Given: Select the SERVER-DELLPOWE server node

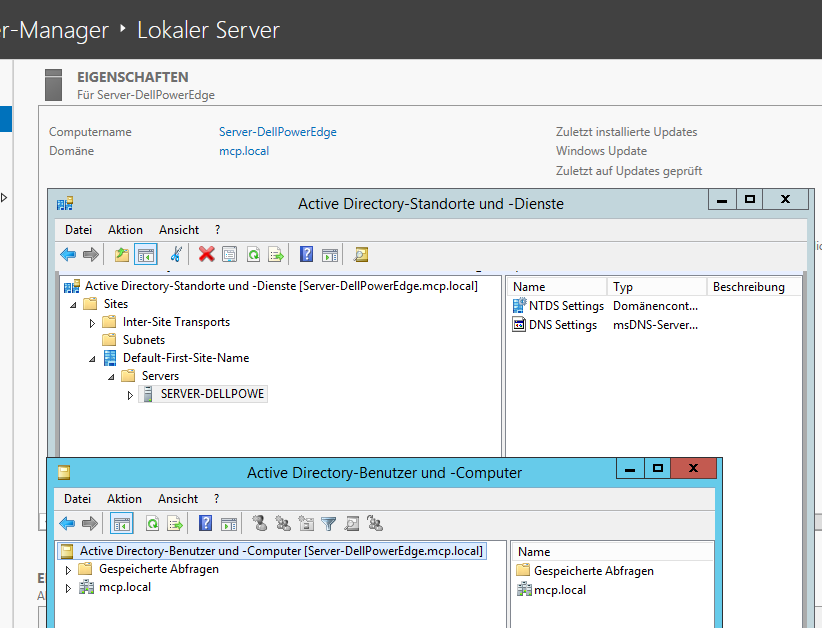Looking at the screenshot, I should 203,394.
